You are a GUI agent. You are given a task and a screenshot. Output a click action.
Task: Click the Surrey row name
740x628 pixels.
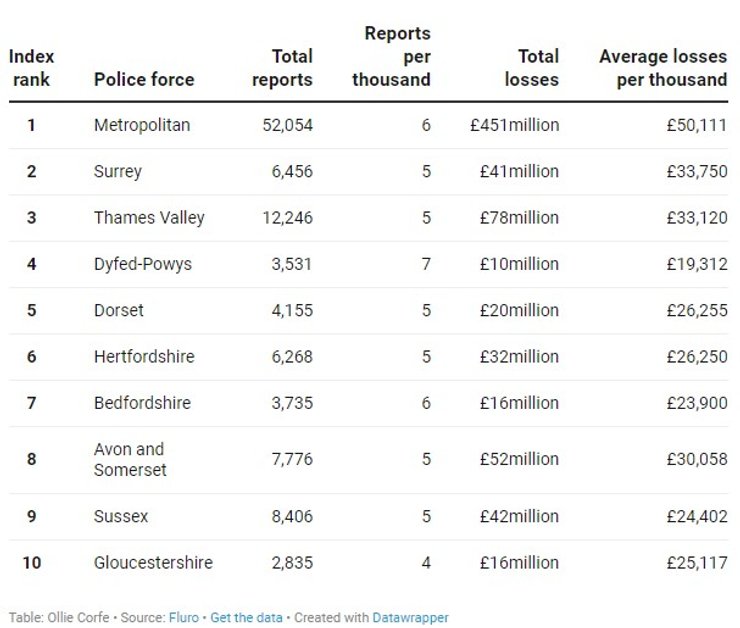(x=118, y=171)
